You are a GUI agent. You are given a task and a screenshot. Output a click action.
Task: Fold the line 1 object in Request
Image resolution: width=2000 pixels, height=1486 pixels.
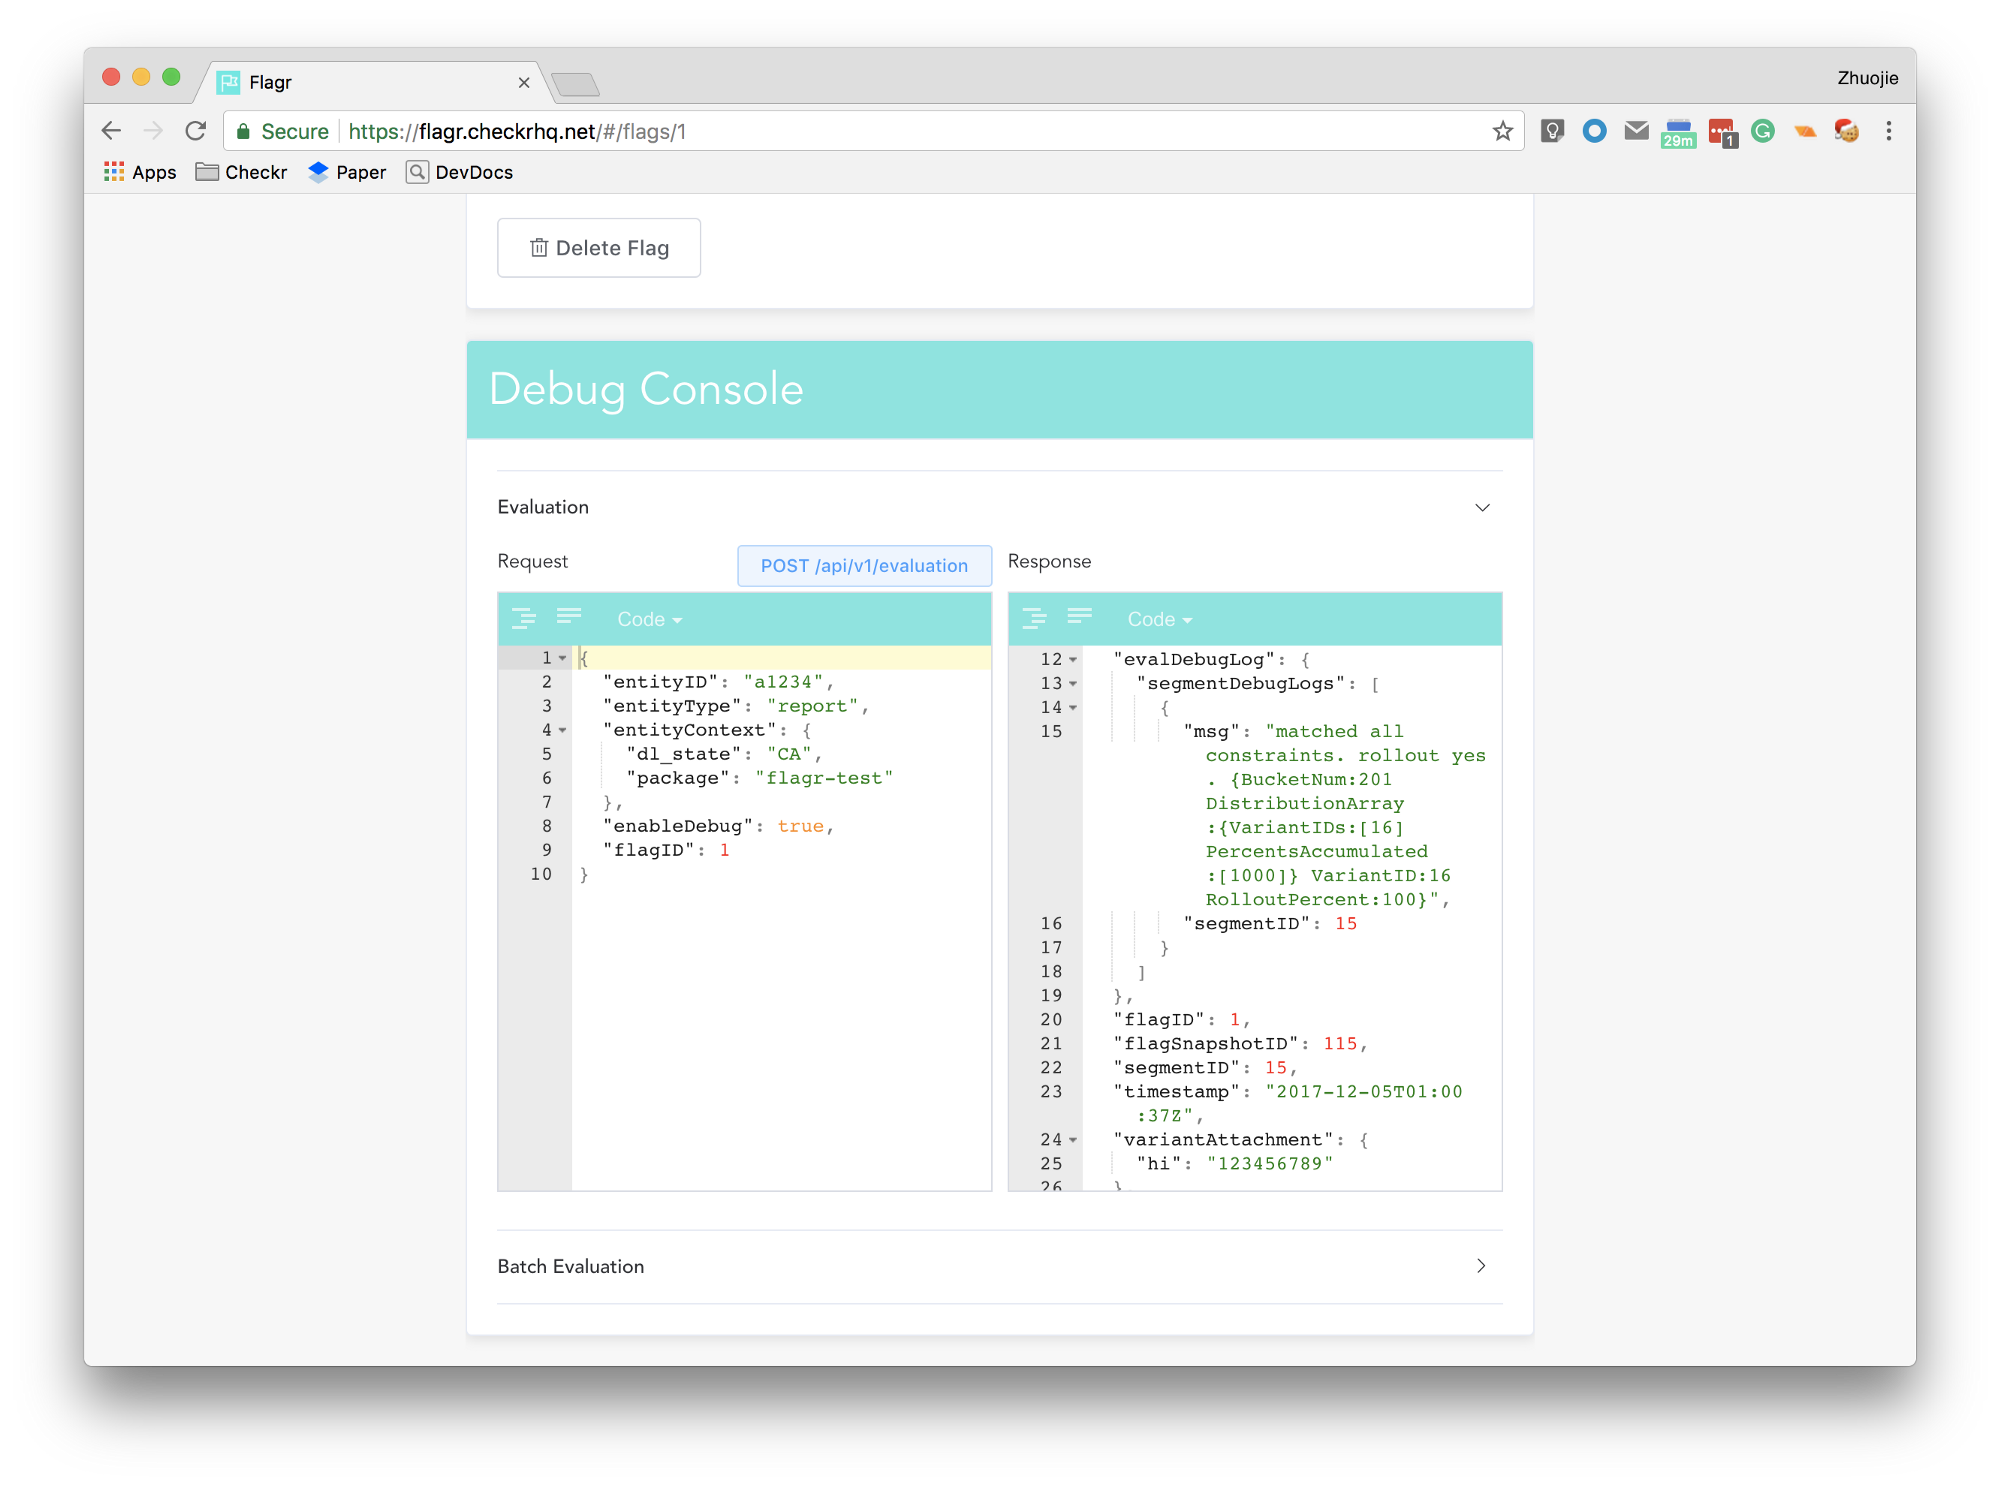tap(563, 658)
